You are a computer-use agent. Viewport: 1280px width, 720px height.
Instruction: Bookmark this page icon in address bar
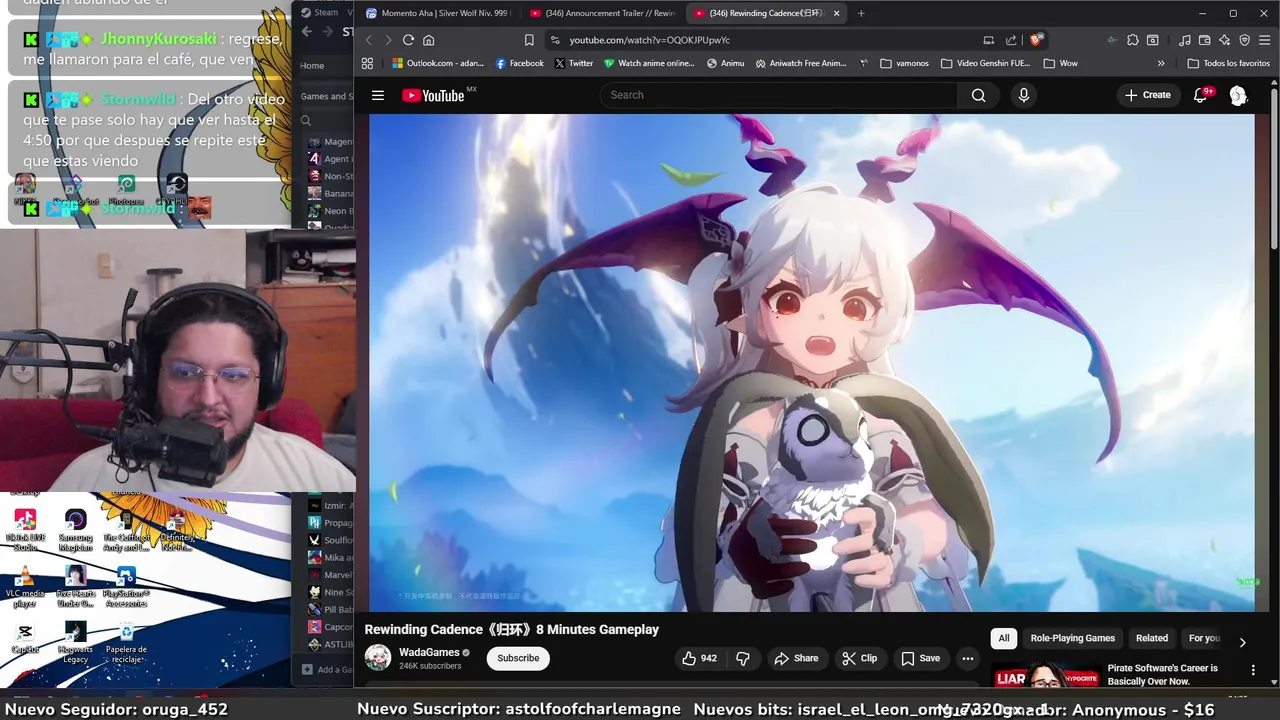click(x=529, y=40)
